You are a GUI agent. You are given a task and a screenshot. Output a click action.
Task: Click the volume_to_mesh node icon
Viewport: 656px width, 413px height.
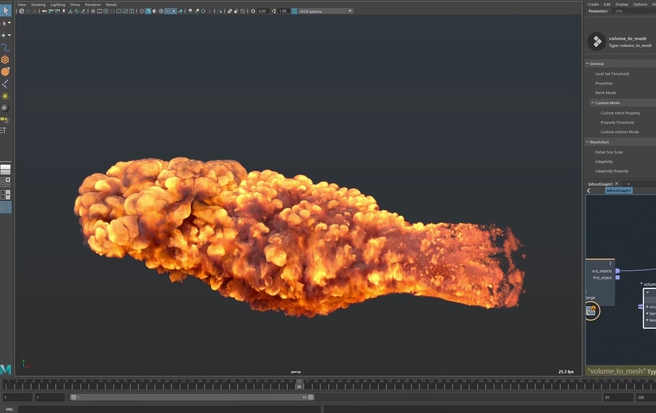pyautogui.click(x=597, y=41)
